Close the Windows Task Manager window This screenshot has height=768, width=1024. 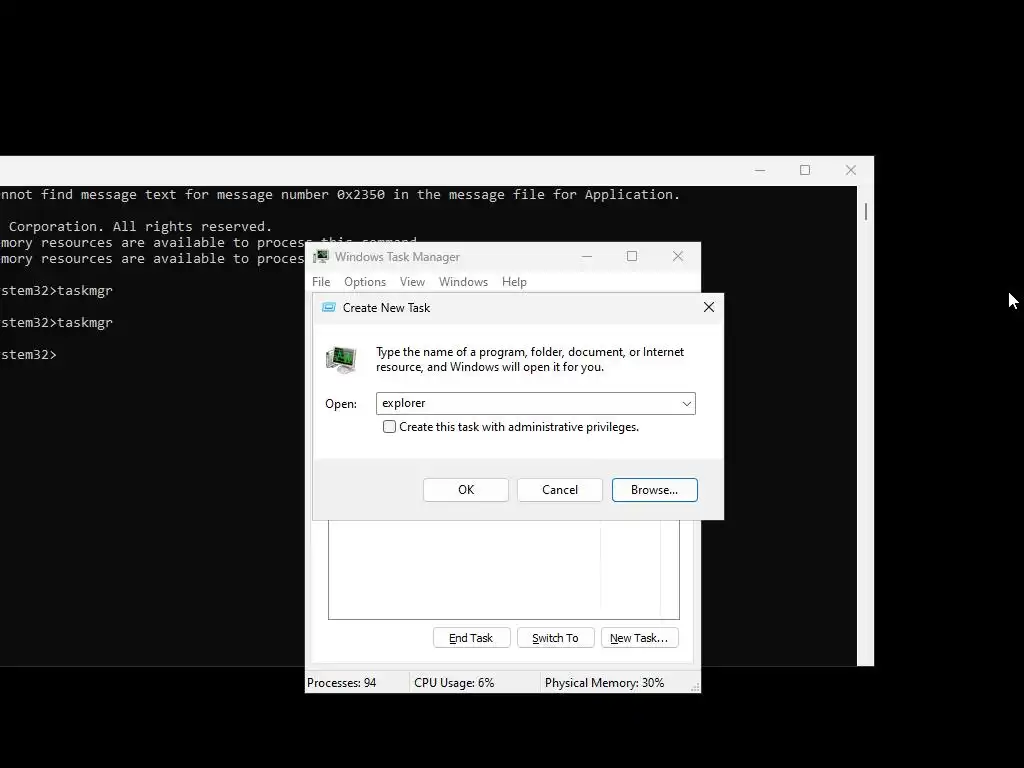pyautogui.click(x=678, y=256)
